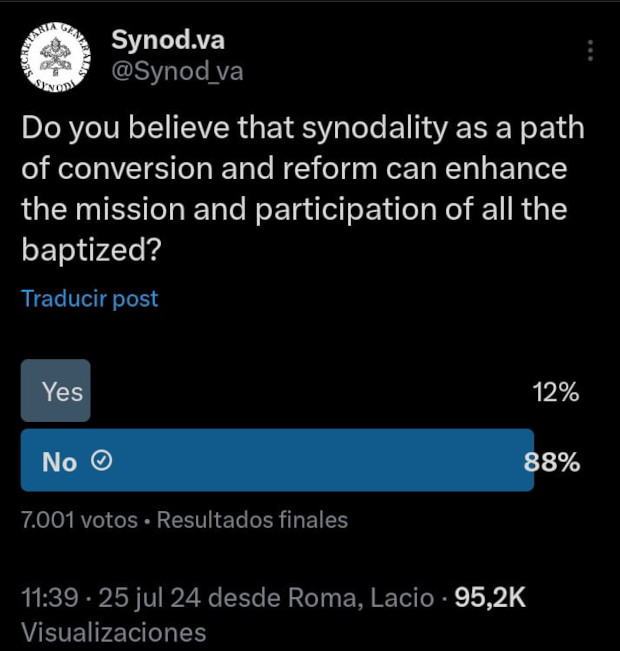The image size is (620, 651).
Task: Open the 11:39 timestamp link
Action: (x=49, y=598)
